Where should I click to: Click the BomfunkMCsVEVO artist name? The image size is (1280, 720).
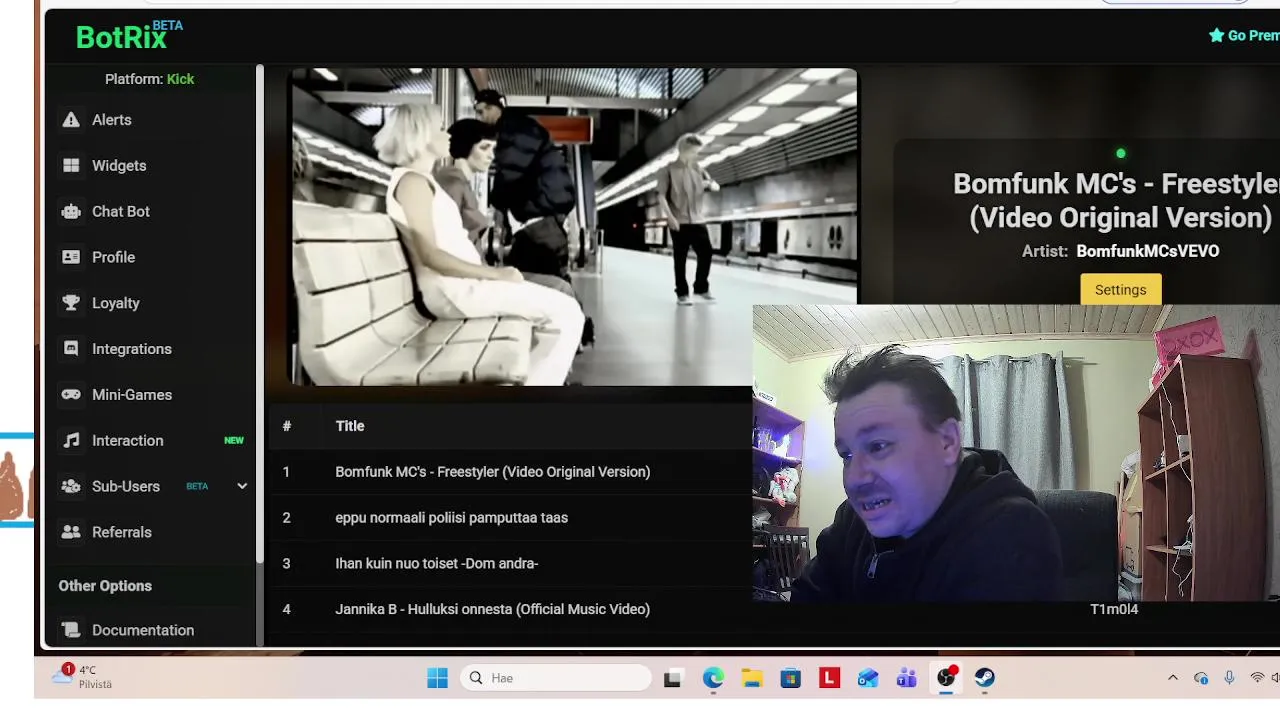(1147, 251)
